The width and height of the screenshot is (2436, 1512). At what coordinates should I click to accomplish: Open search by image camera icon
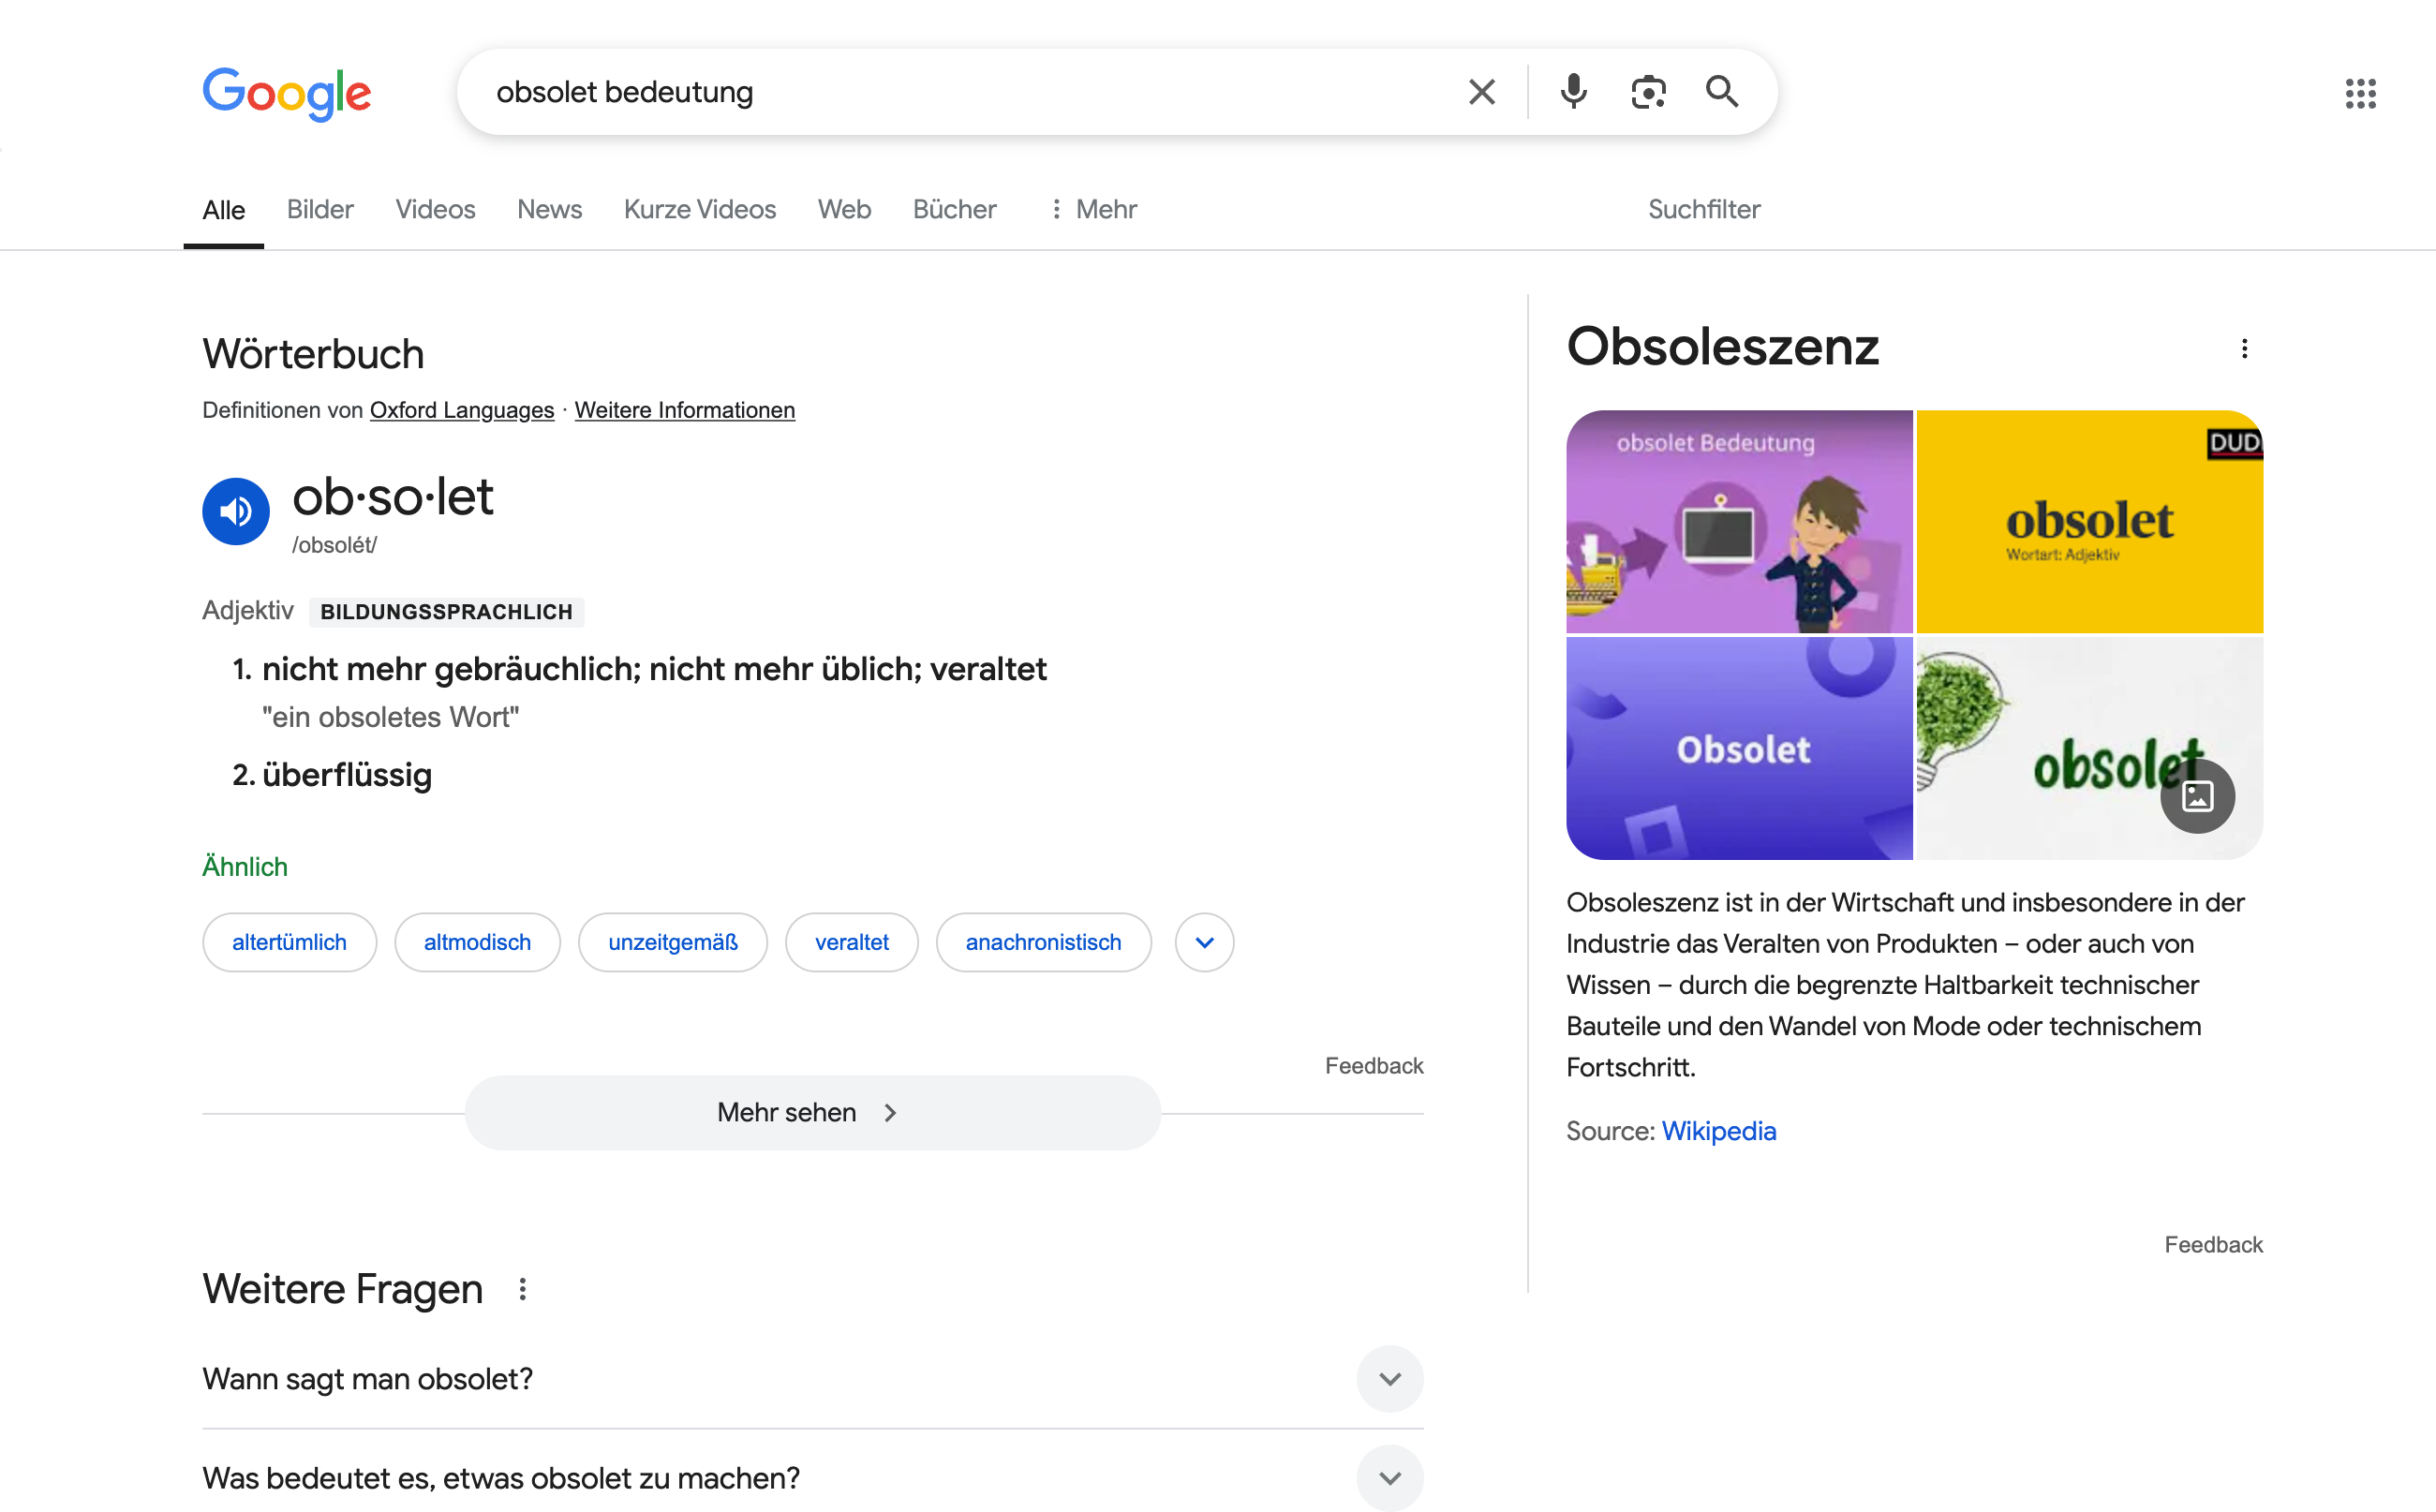[1647, 92]
